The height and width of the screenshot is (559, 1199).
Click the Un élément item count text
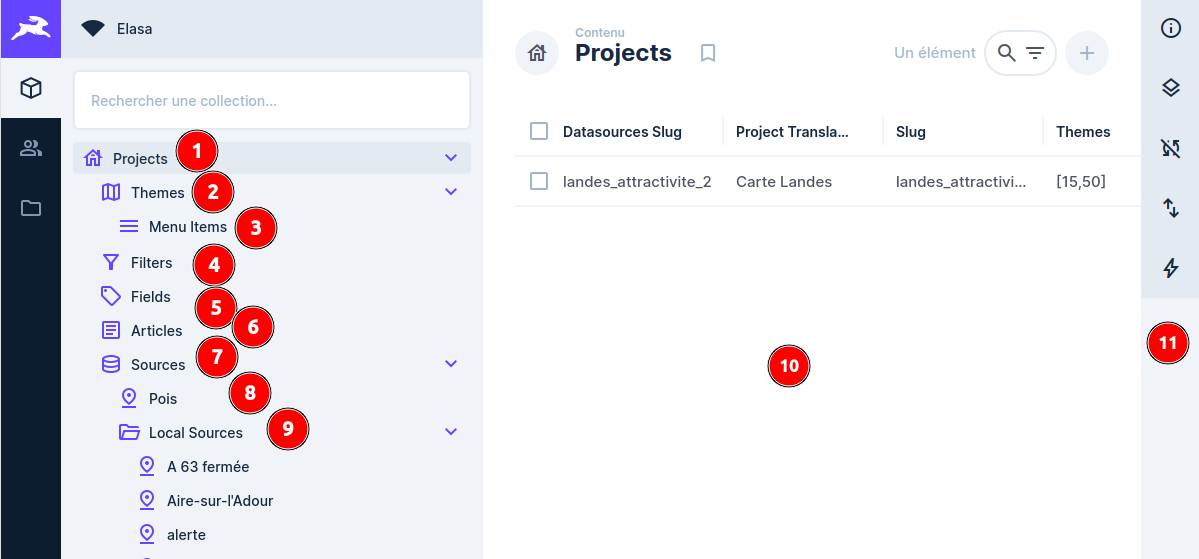(934, 53)
